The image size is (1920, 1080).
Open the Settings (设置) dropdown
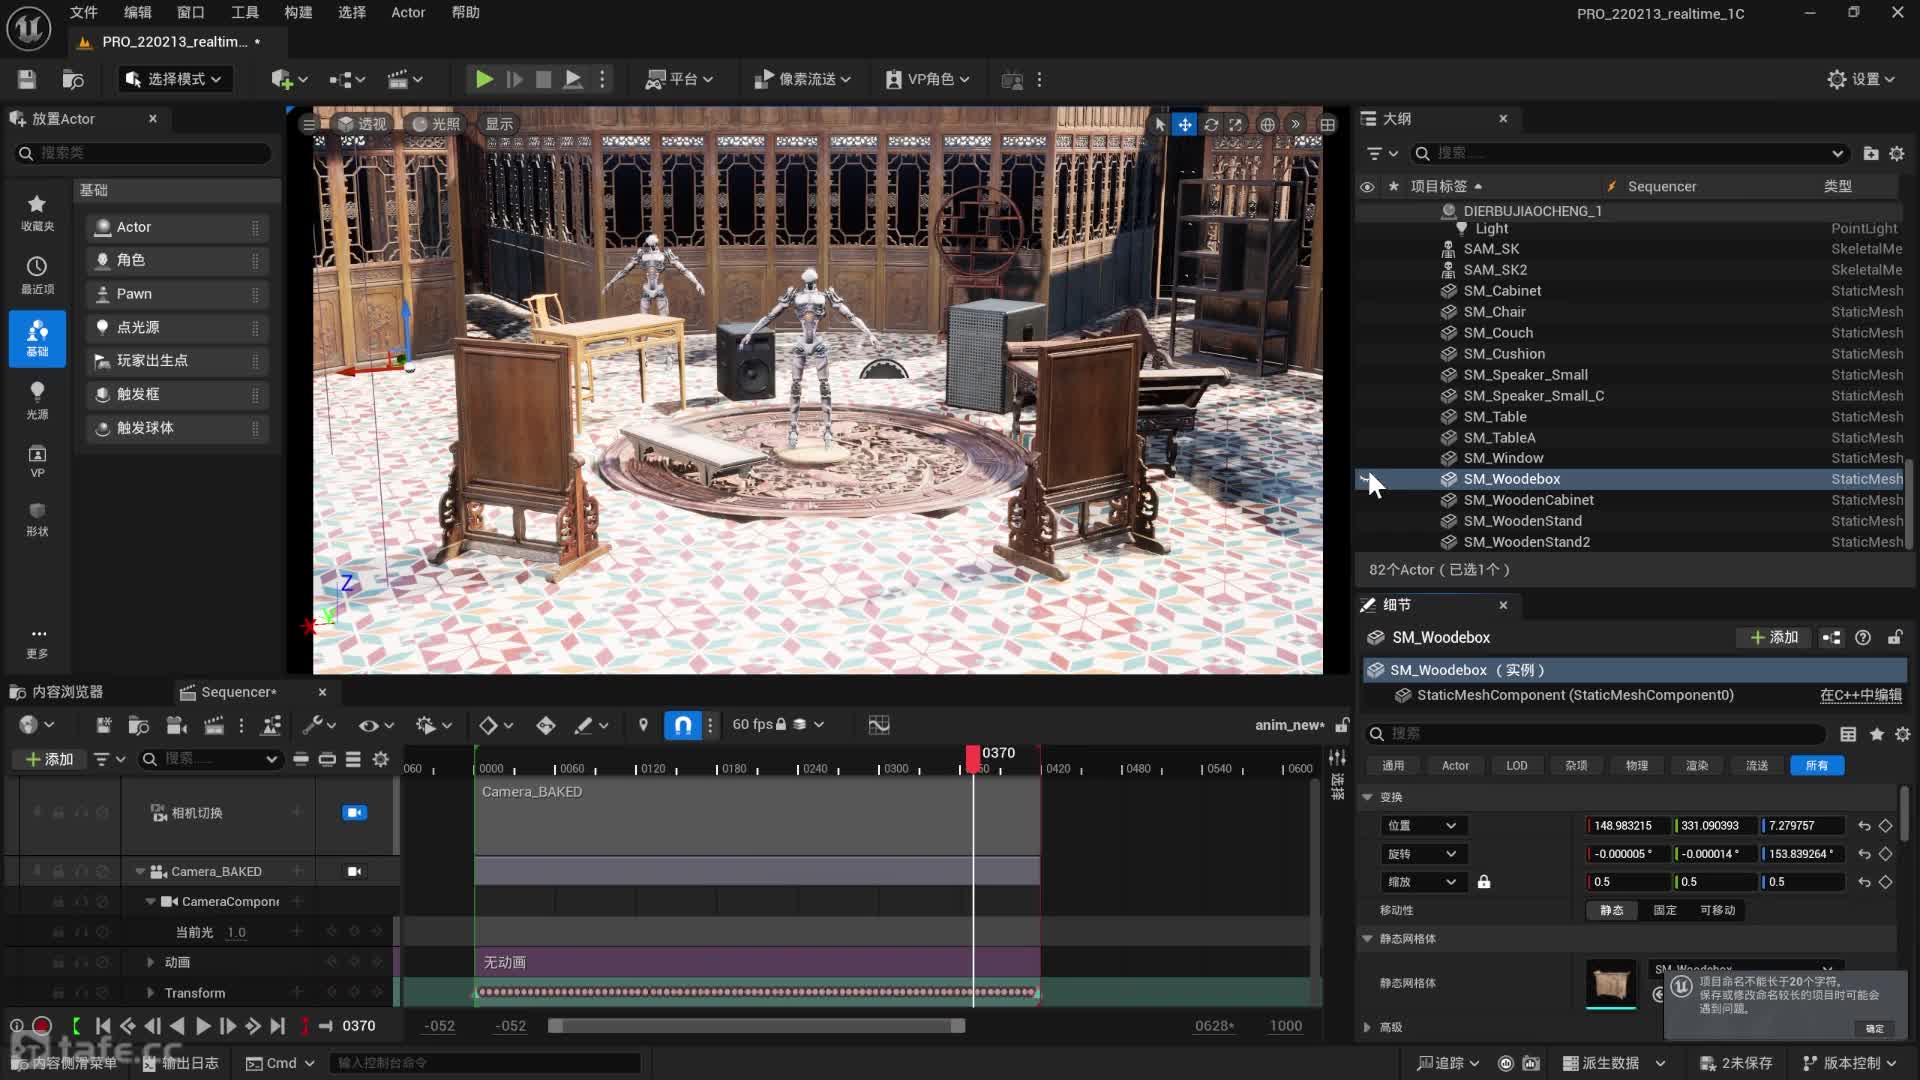click(x=1861, y=79)
